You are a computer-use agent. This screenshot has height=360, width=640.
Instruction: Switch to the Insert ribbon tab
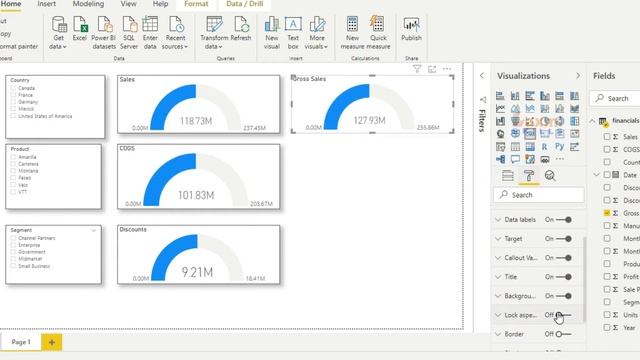pyautogui.click(x=47, y=4)
